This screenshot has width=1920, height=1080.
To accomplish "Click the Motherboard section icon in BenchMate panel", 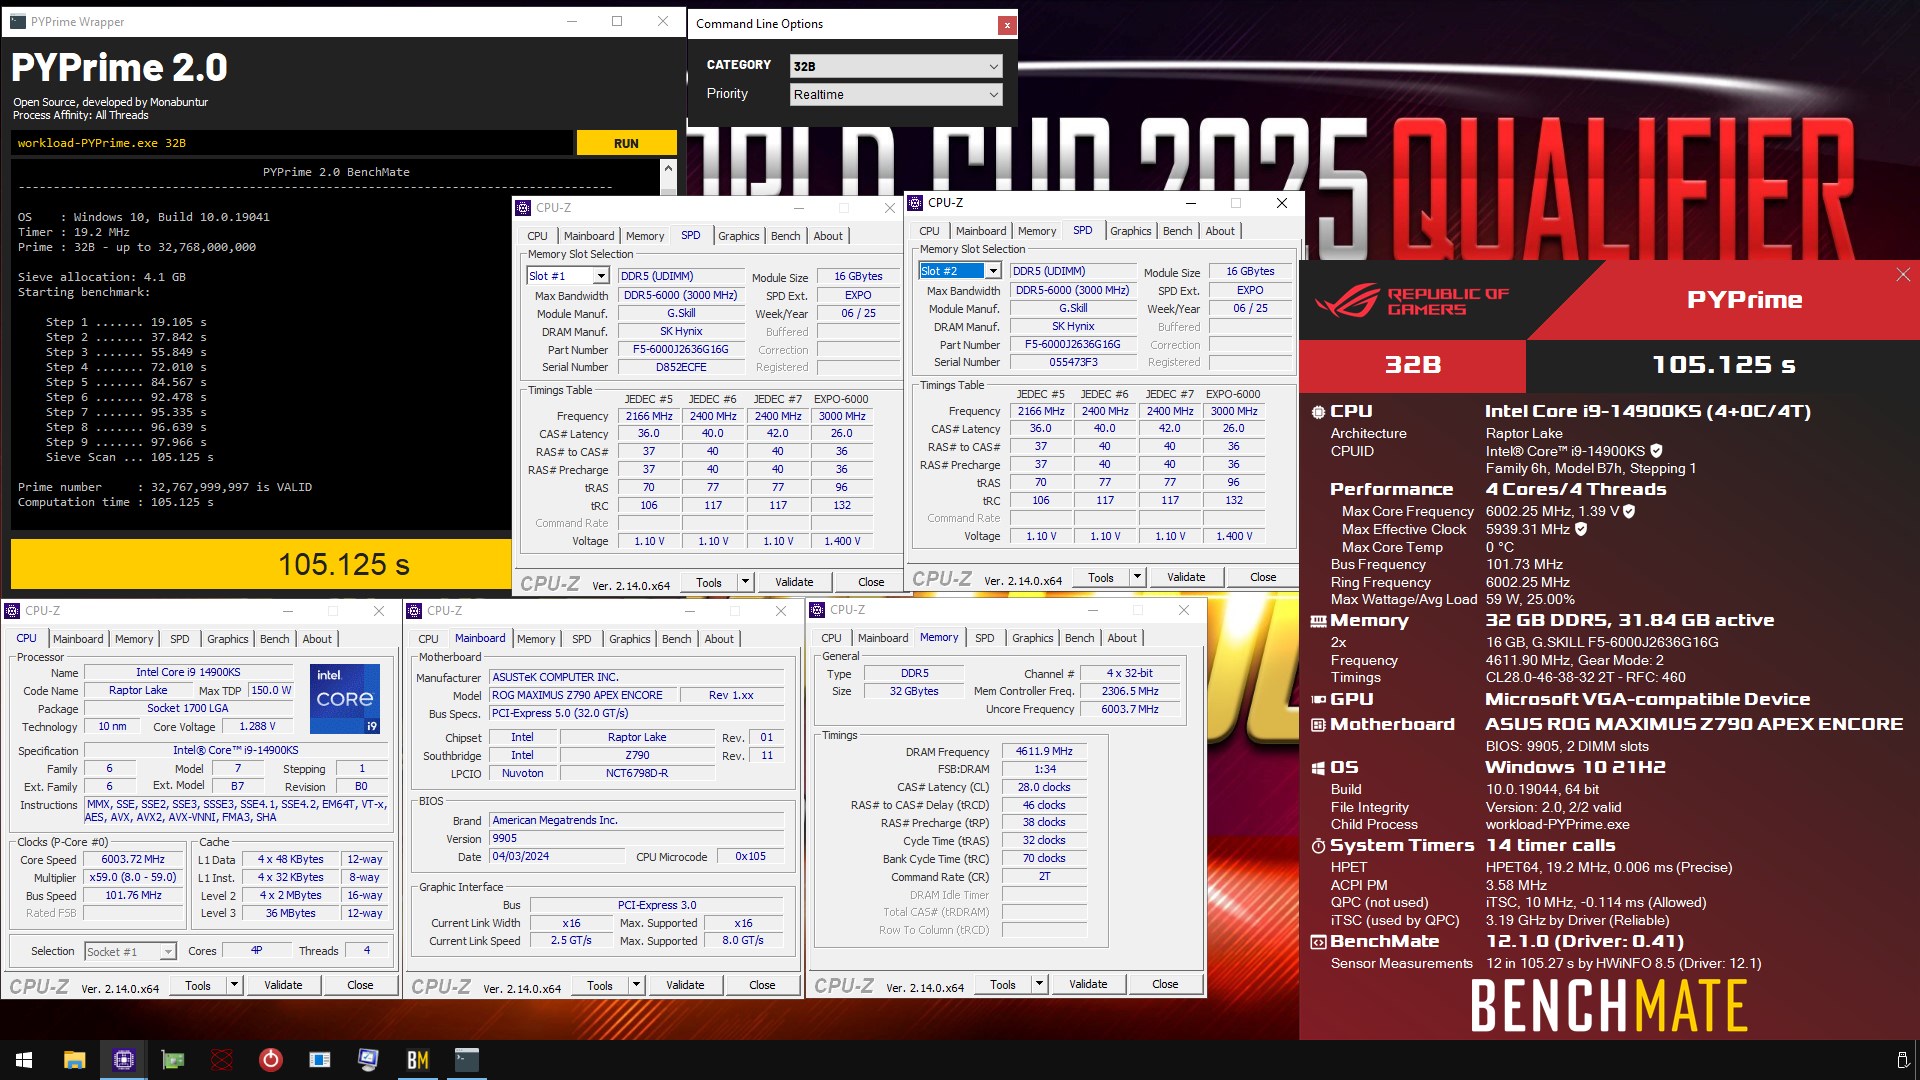I will pyautogui.click(x=1318, y=725).
